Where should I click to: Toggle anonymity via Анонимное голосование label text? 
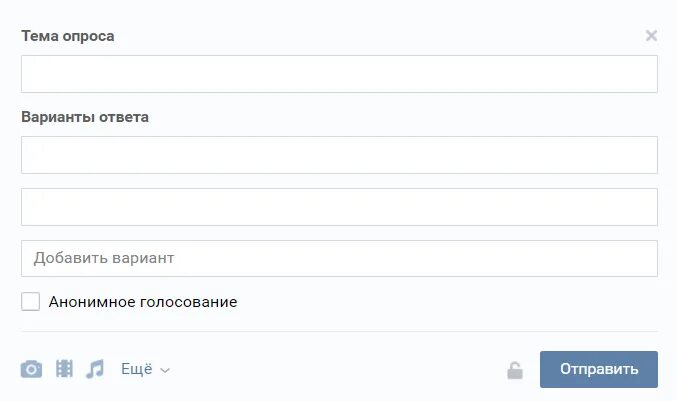[x=143, y=302]
